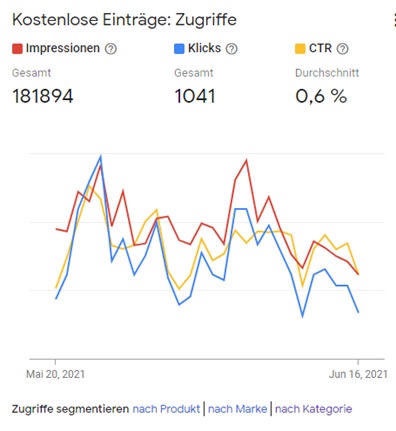Viewport: 396px width, 431px height.
Task: Open the help icon next to CTR
Action: (x=342, y=49)
